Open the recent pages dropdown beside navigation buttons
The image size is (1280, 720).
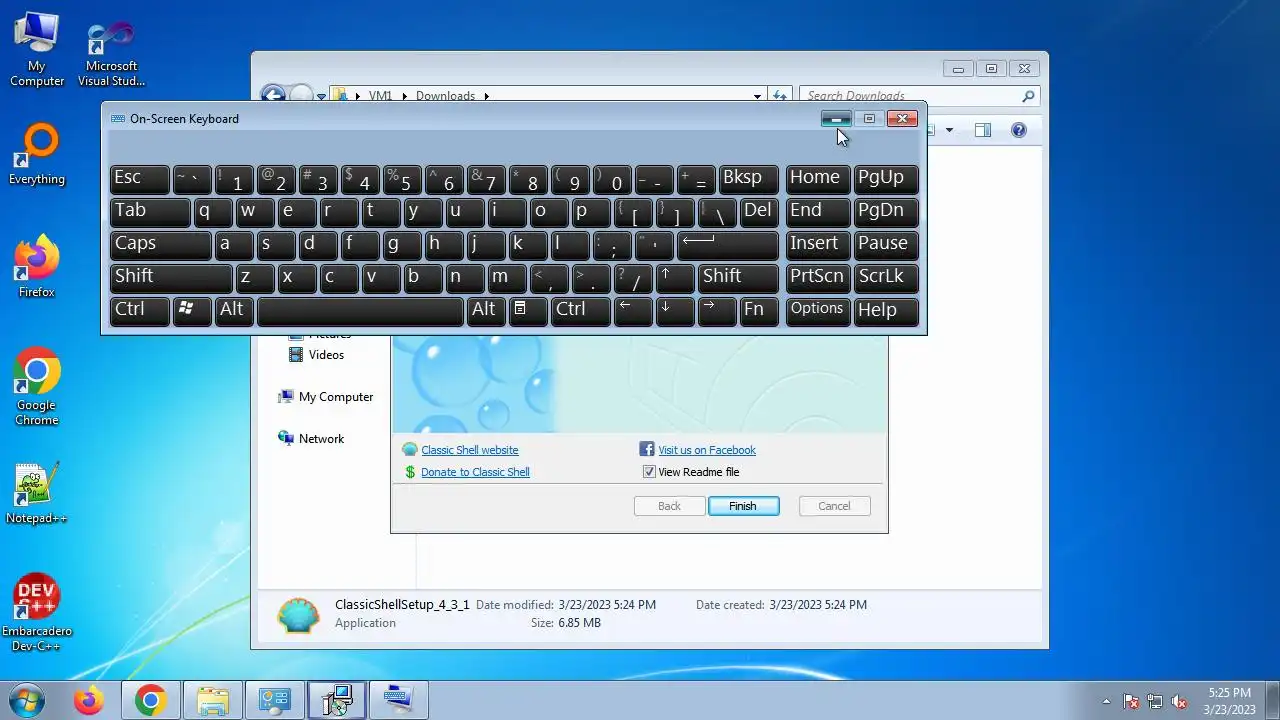(322, 97)
